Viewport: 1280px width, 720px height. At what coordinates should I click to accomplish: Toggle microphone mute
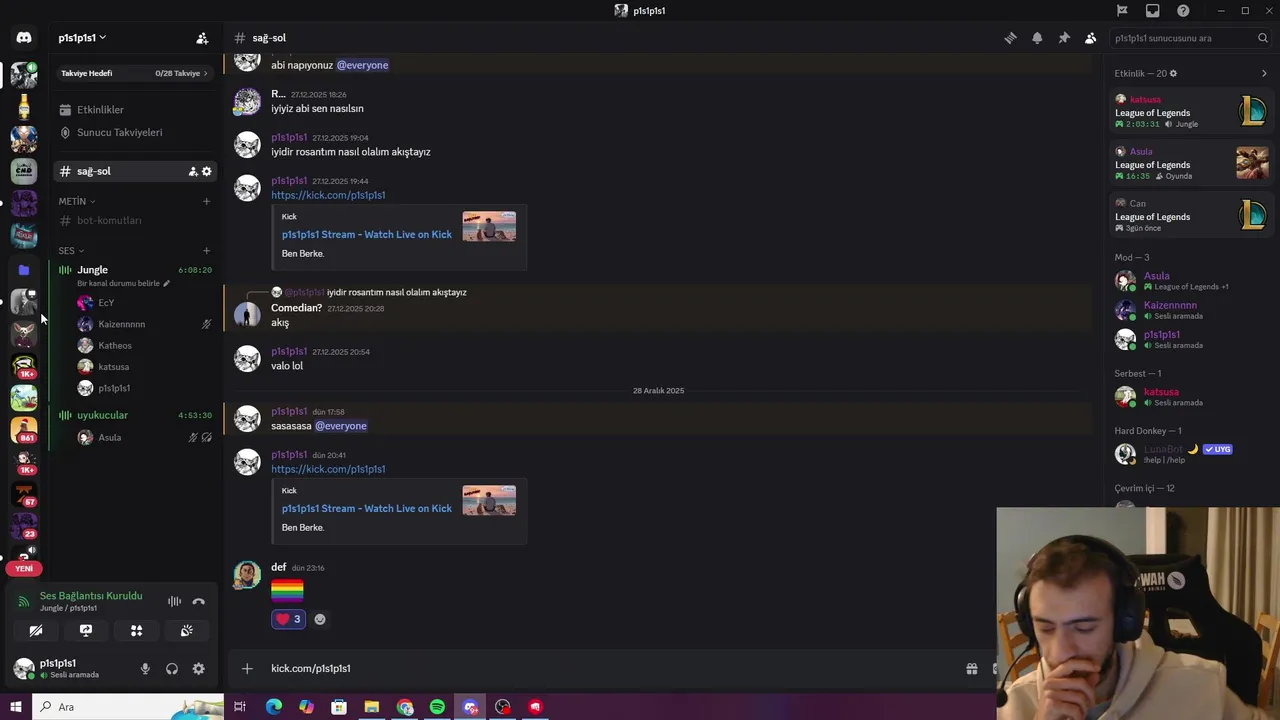(145, 669)
